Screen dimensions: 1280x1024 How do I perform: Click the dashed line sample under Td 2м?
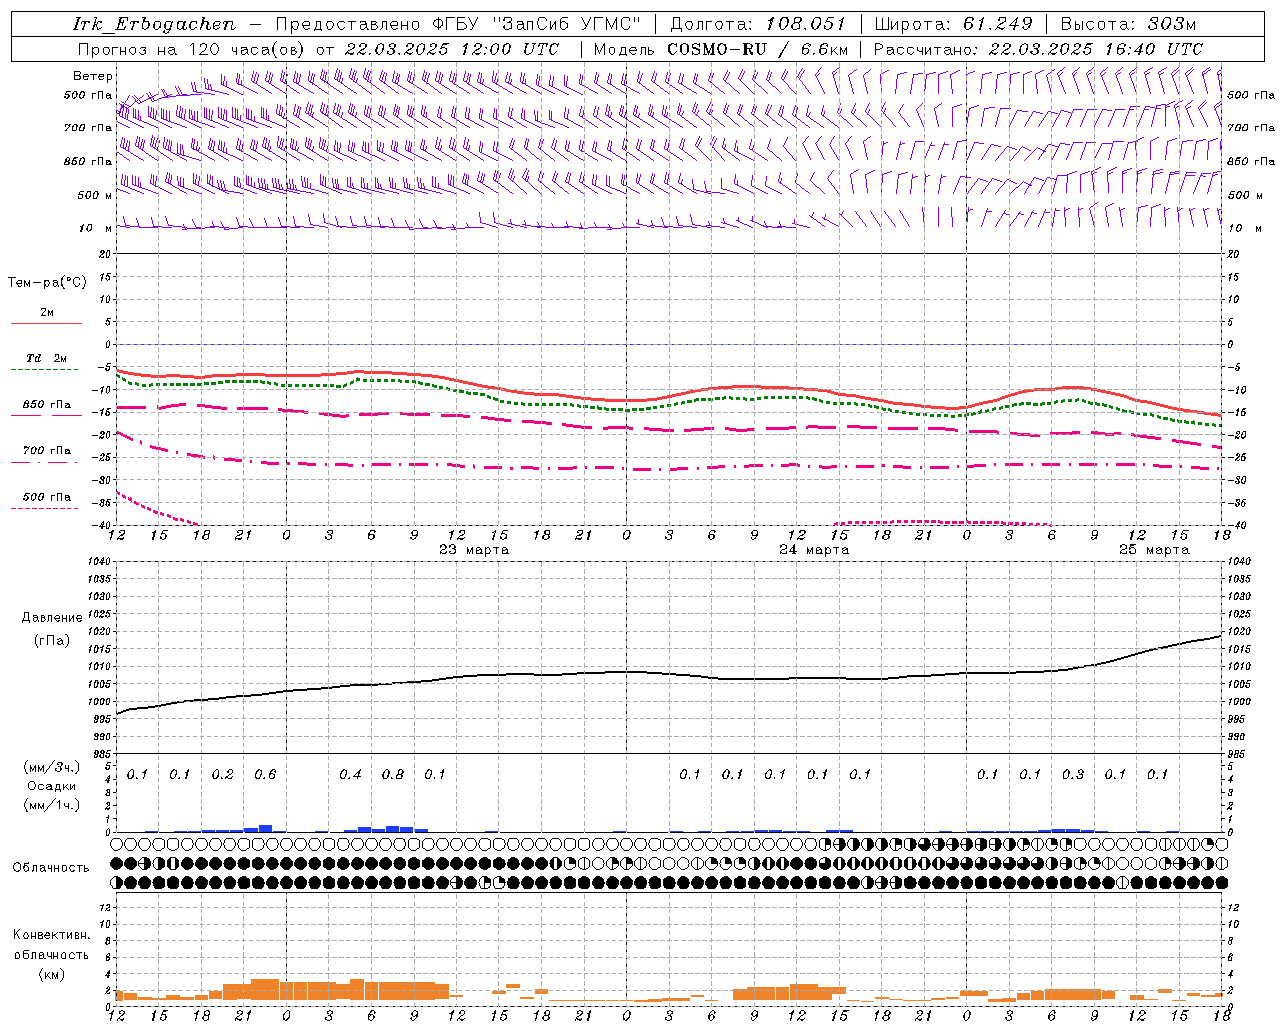click(44, 370)
